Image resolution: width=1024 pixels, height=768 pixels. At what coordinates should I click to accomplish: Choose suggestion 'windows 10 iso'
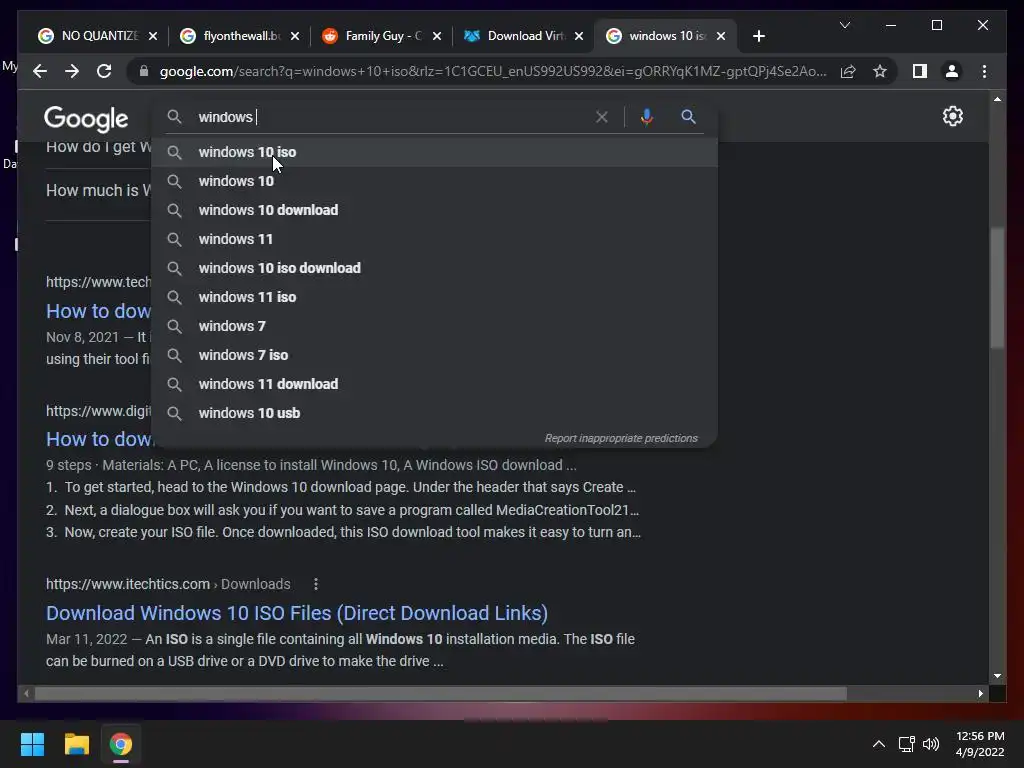pyautogui.click(x=434, y=152)
